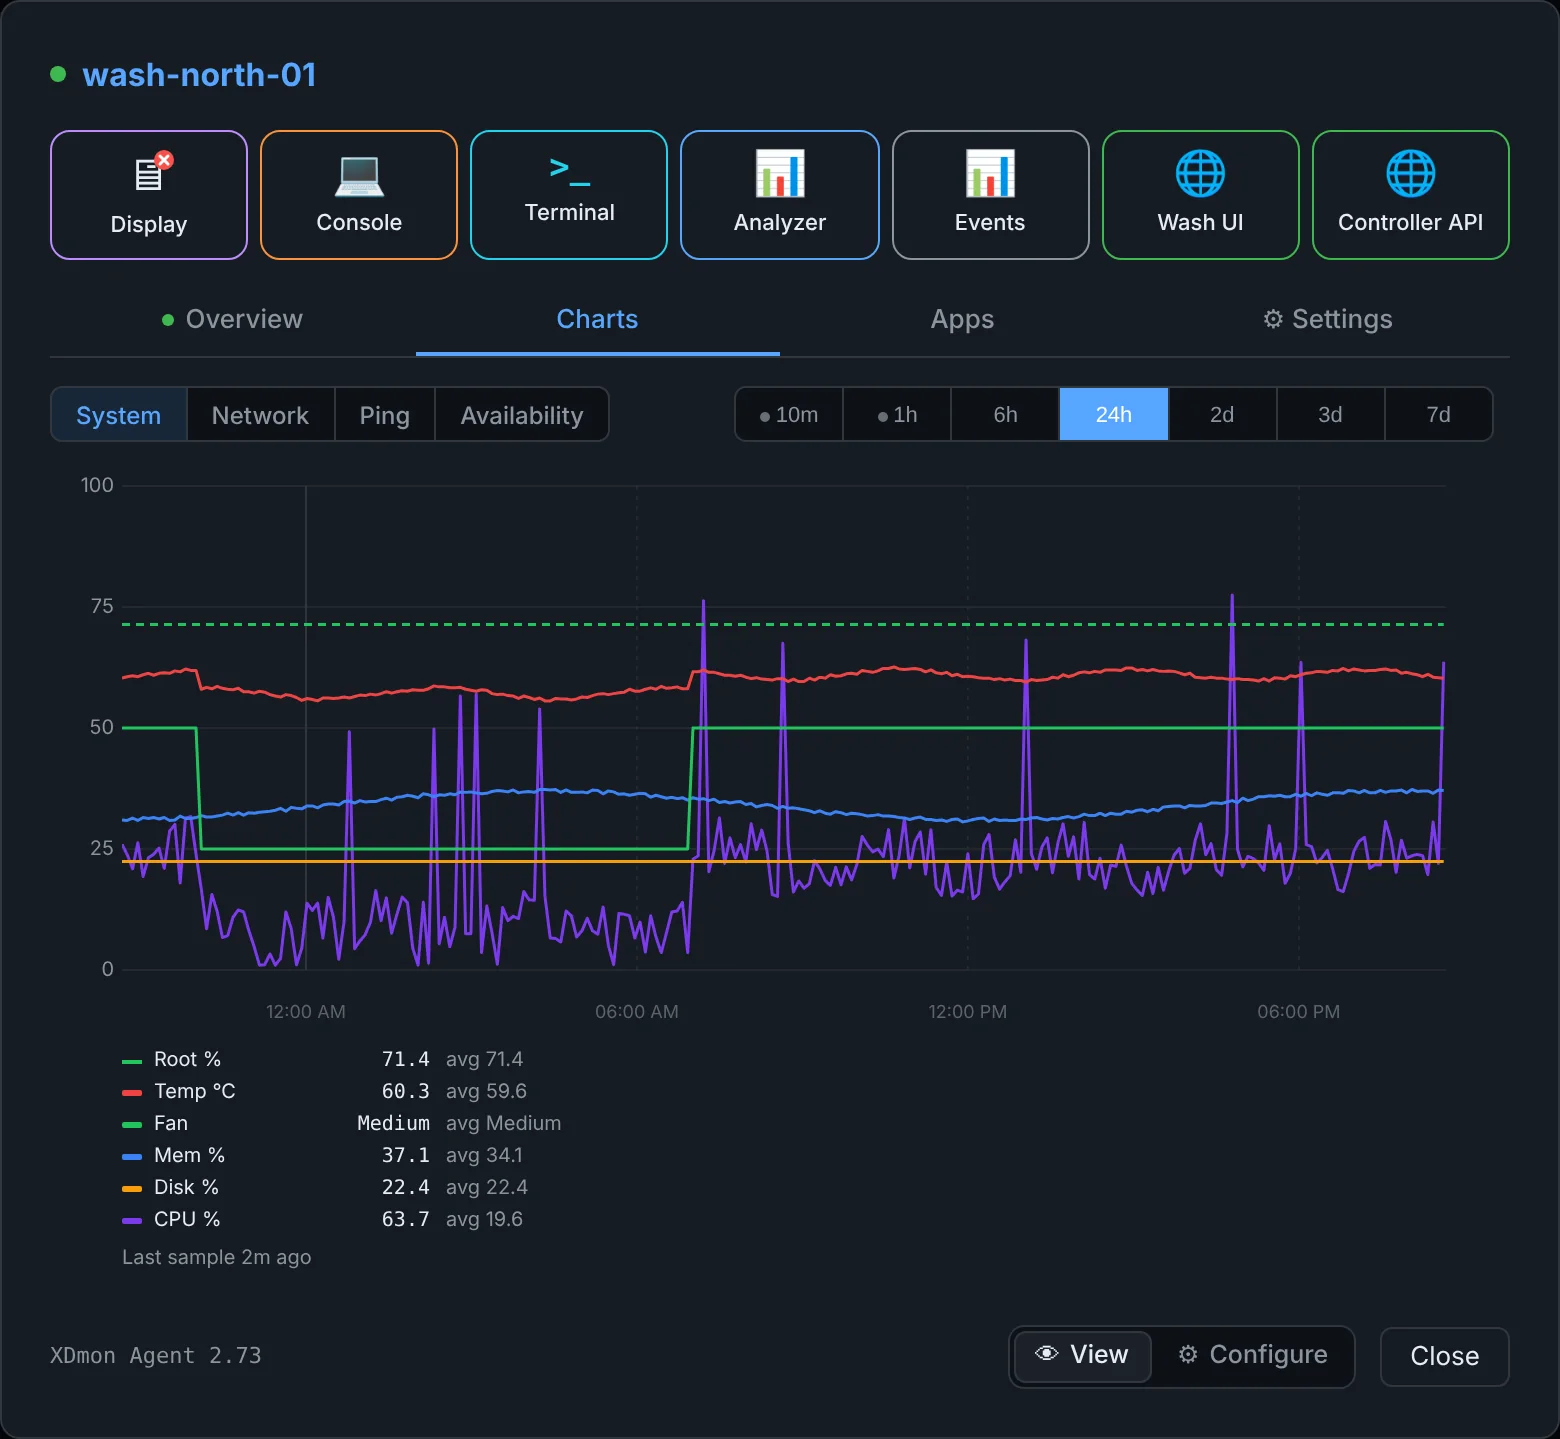Set time range to 3d
This screenshot has width=1560, height=1439.
pyautogui.click(x=1330, y=414)
